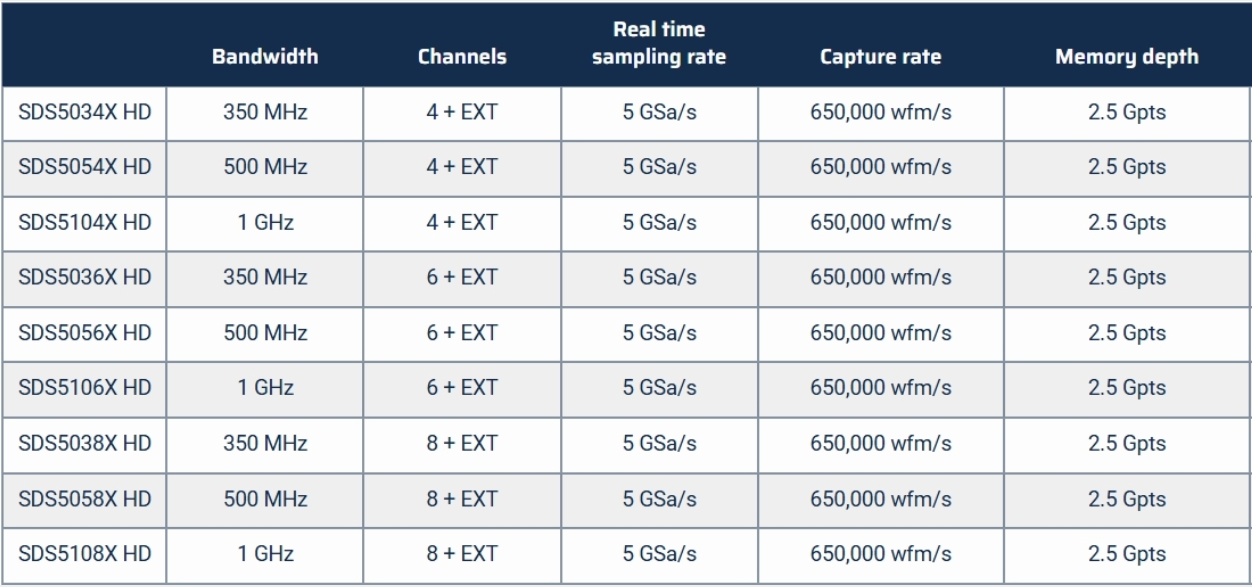The image size is (1252, 587).
Task: Click the Real time sampling rate header
Action: (659, 44)
